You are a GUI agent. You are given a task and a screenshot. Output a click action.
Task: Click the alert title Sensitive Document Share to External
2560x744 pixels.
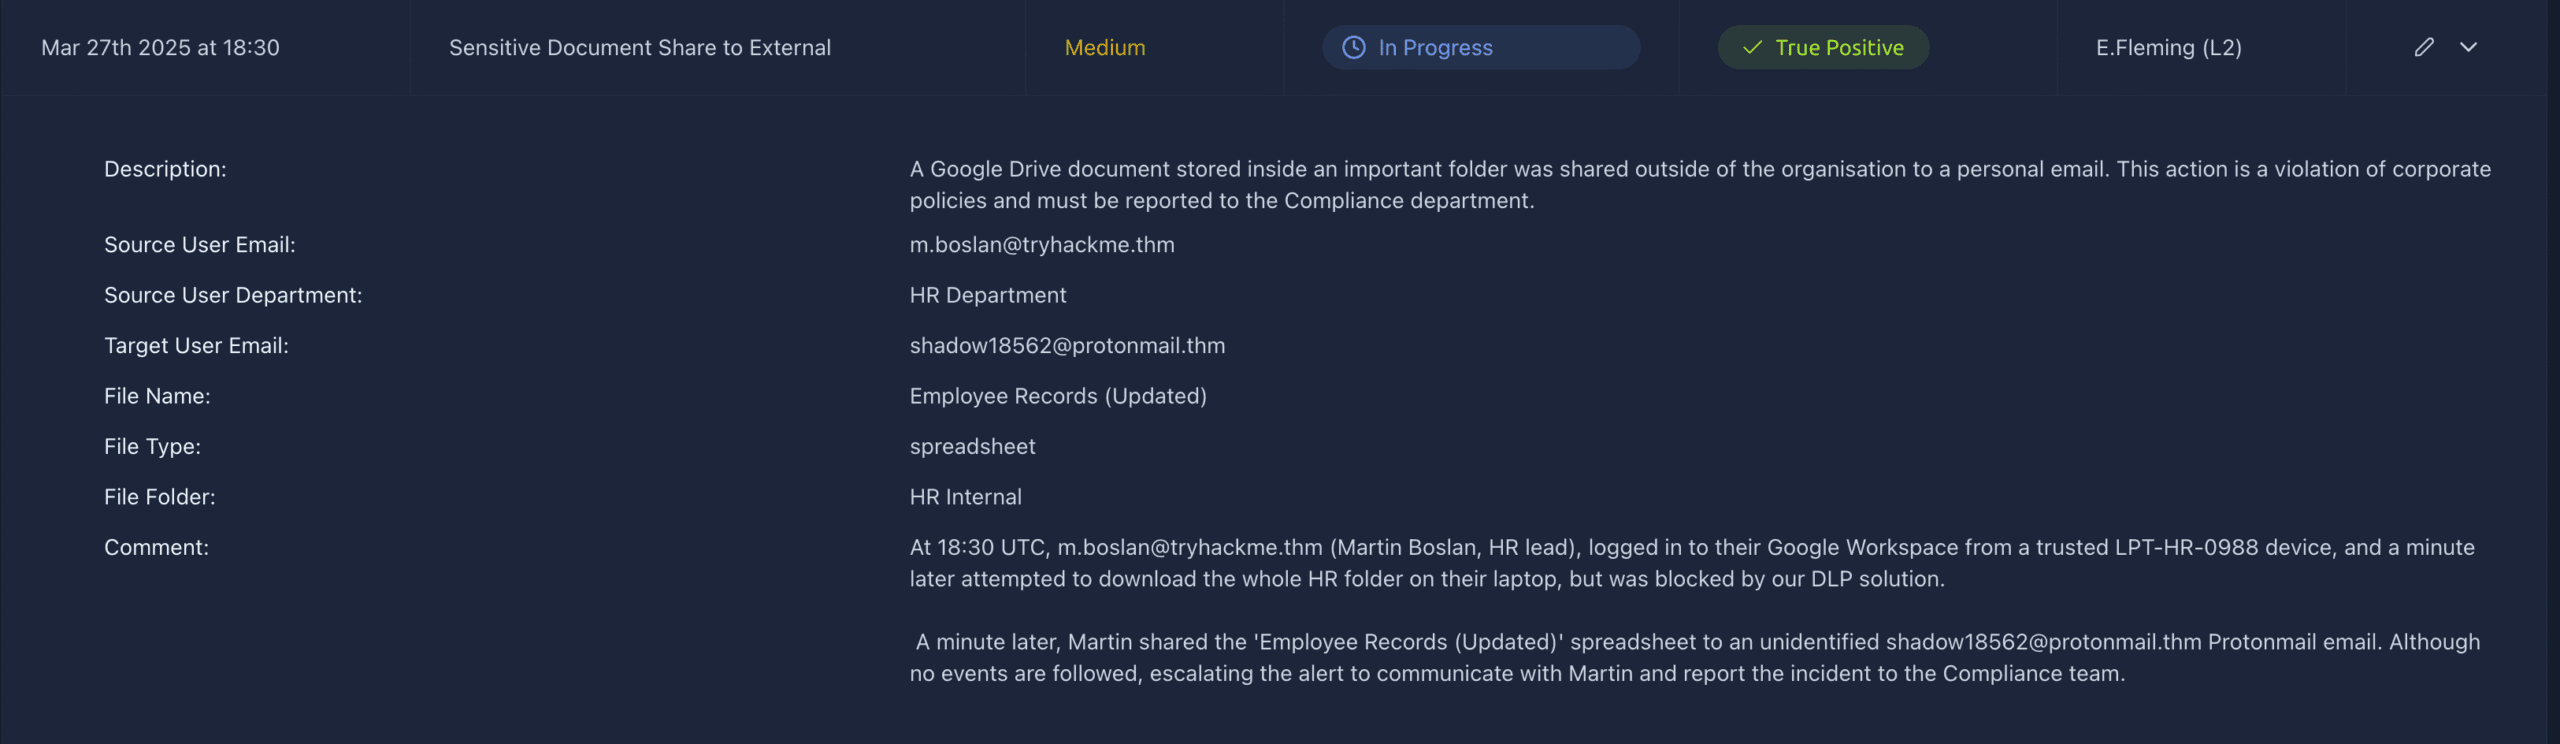pos(639,48)
